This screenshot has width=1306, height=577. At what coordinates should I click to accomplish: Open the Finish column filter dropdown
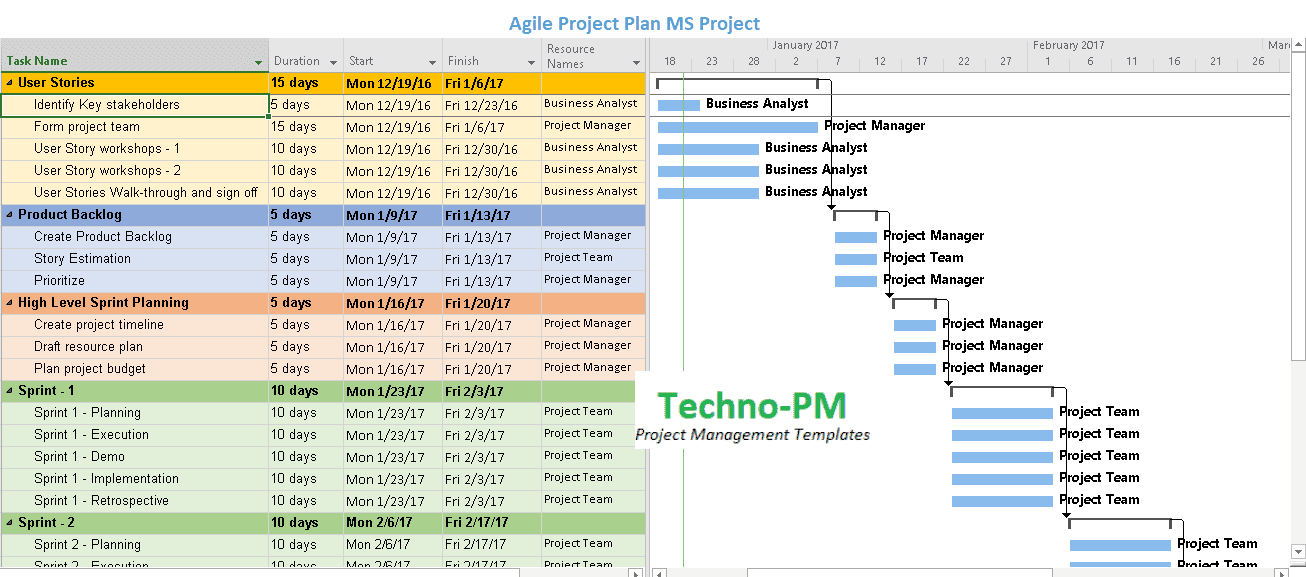pyautogui.click(x=531, y=63)
